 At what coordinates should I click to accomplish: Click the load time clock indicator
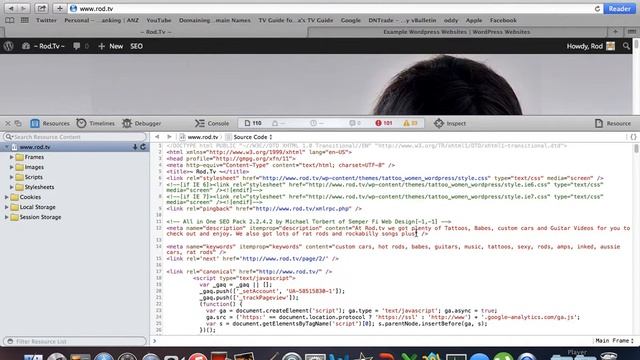pyautogui.click(x=317, y=123)
